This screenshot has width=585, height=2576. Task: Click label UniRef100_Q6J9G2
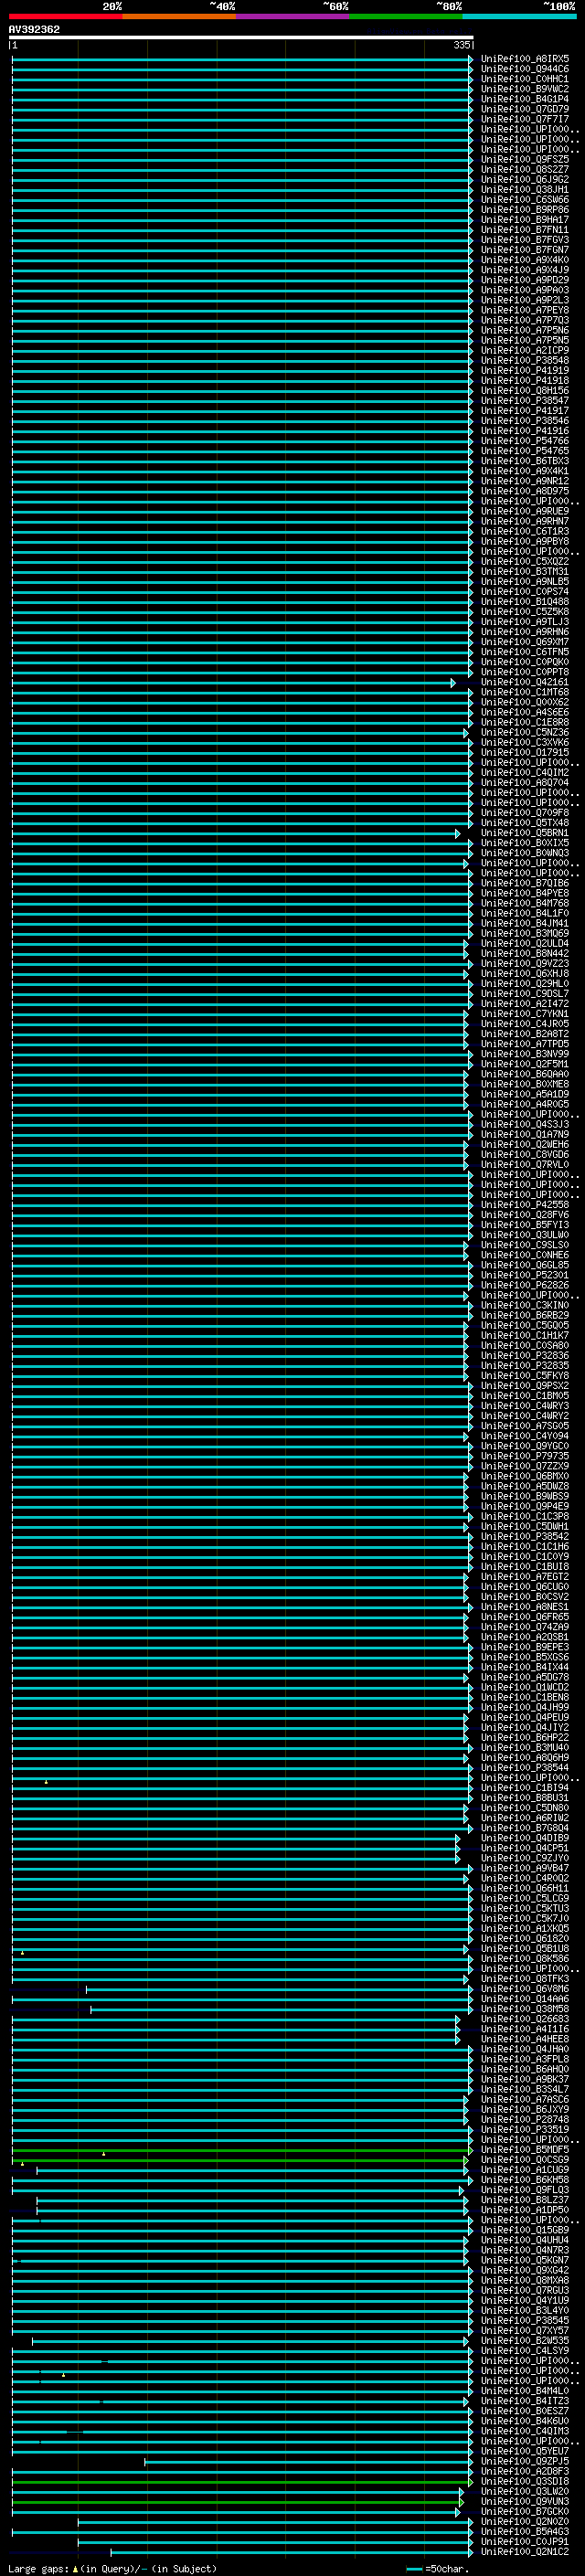pos(525,180)
